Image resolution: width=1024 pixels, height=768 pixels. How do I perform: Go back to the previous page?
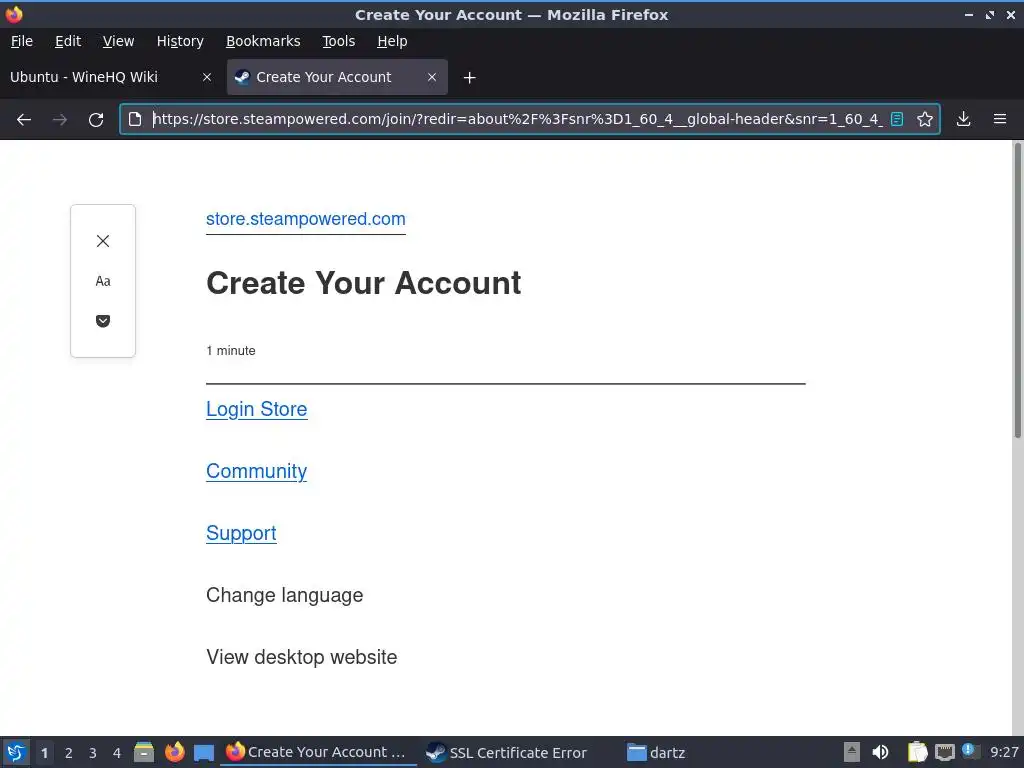24,120
